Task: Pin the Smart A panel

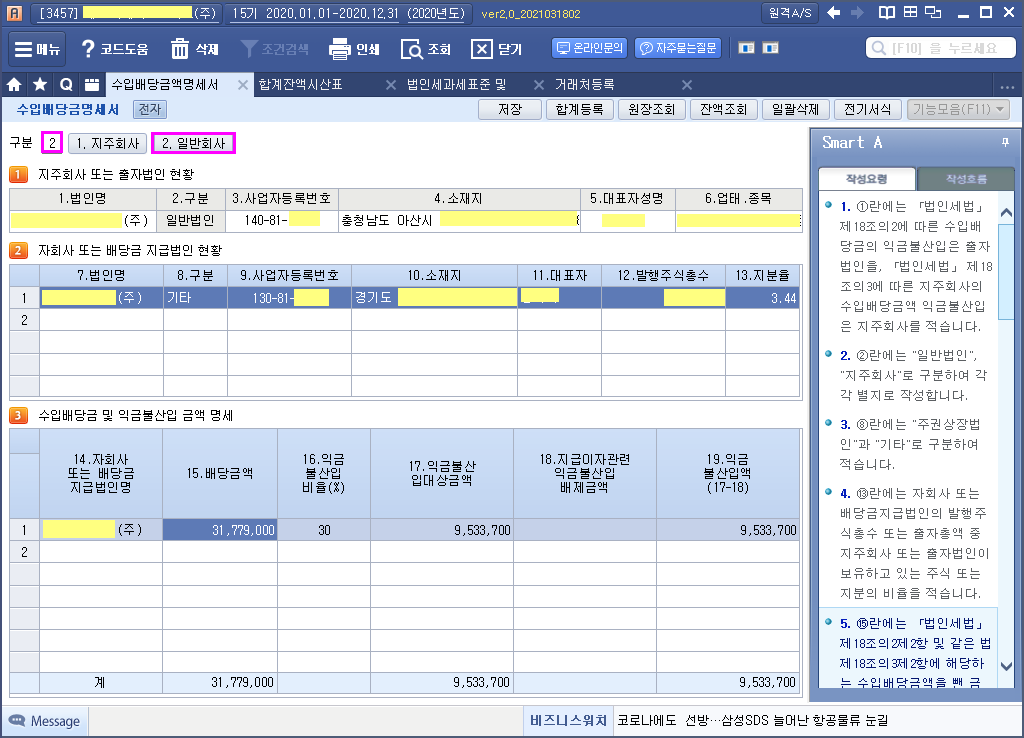Action: 1005,142
